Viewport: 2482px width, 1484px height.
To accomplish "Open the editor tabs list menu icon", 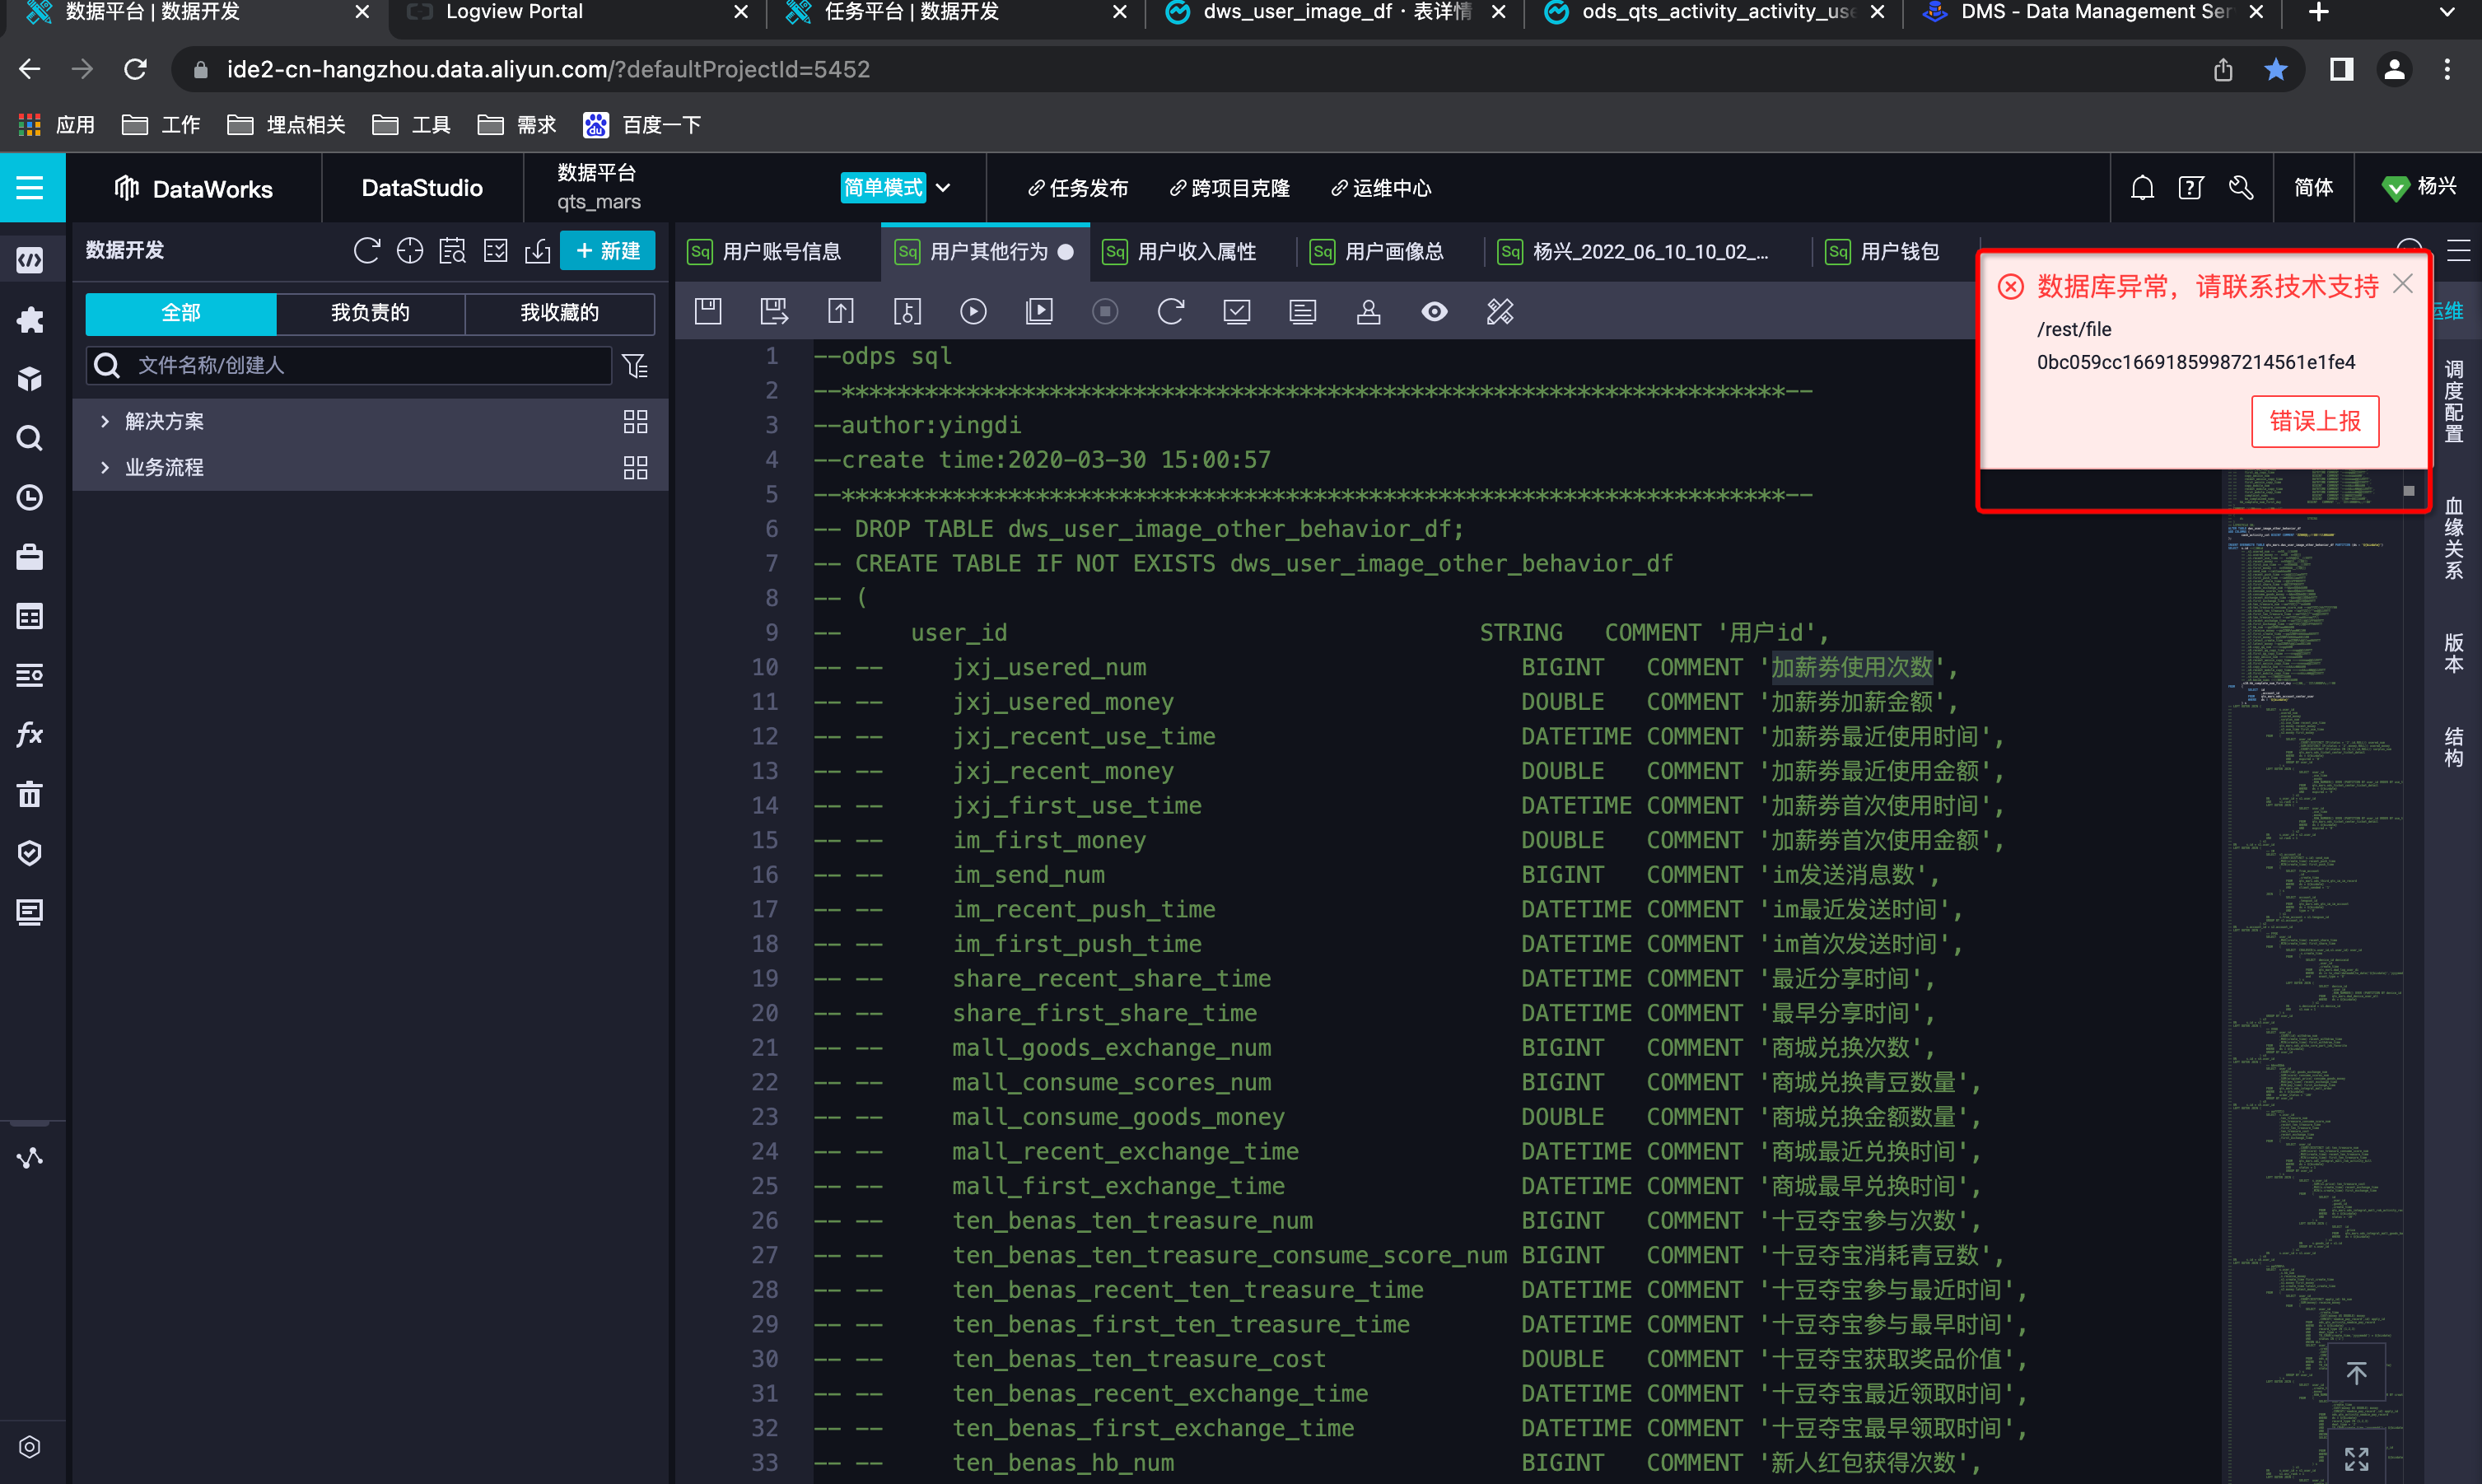I will [x=2459, y=250].
